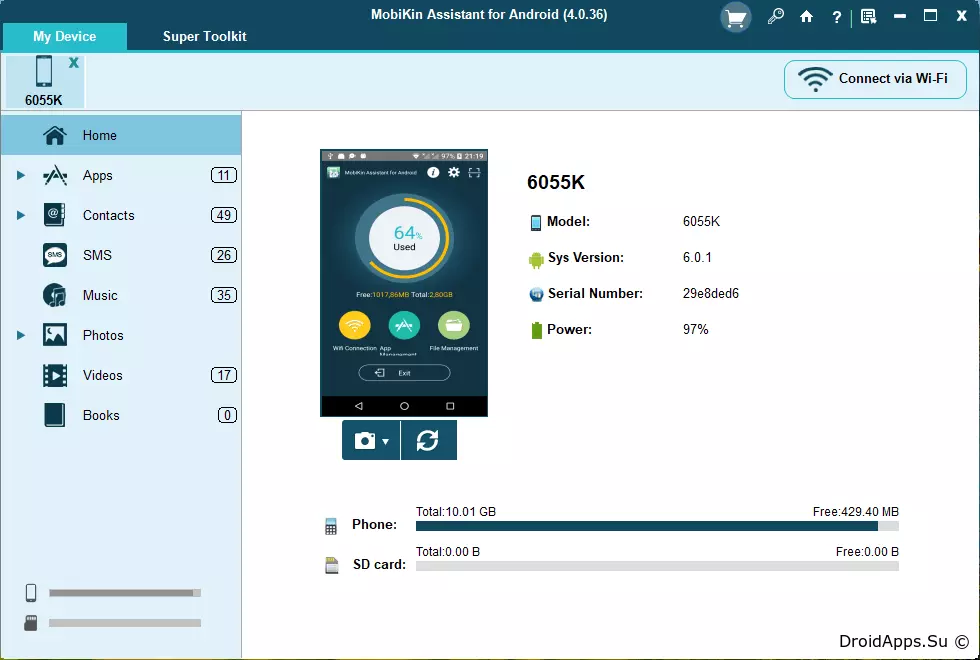Click the Books count badge 0
This screenshot has height=660, width=980.
click(x=227, y=416)
